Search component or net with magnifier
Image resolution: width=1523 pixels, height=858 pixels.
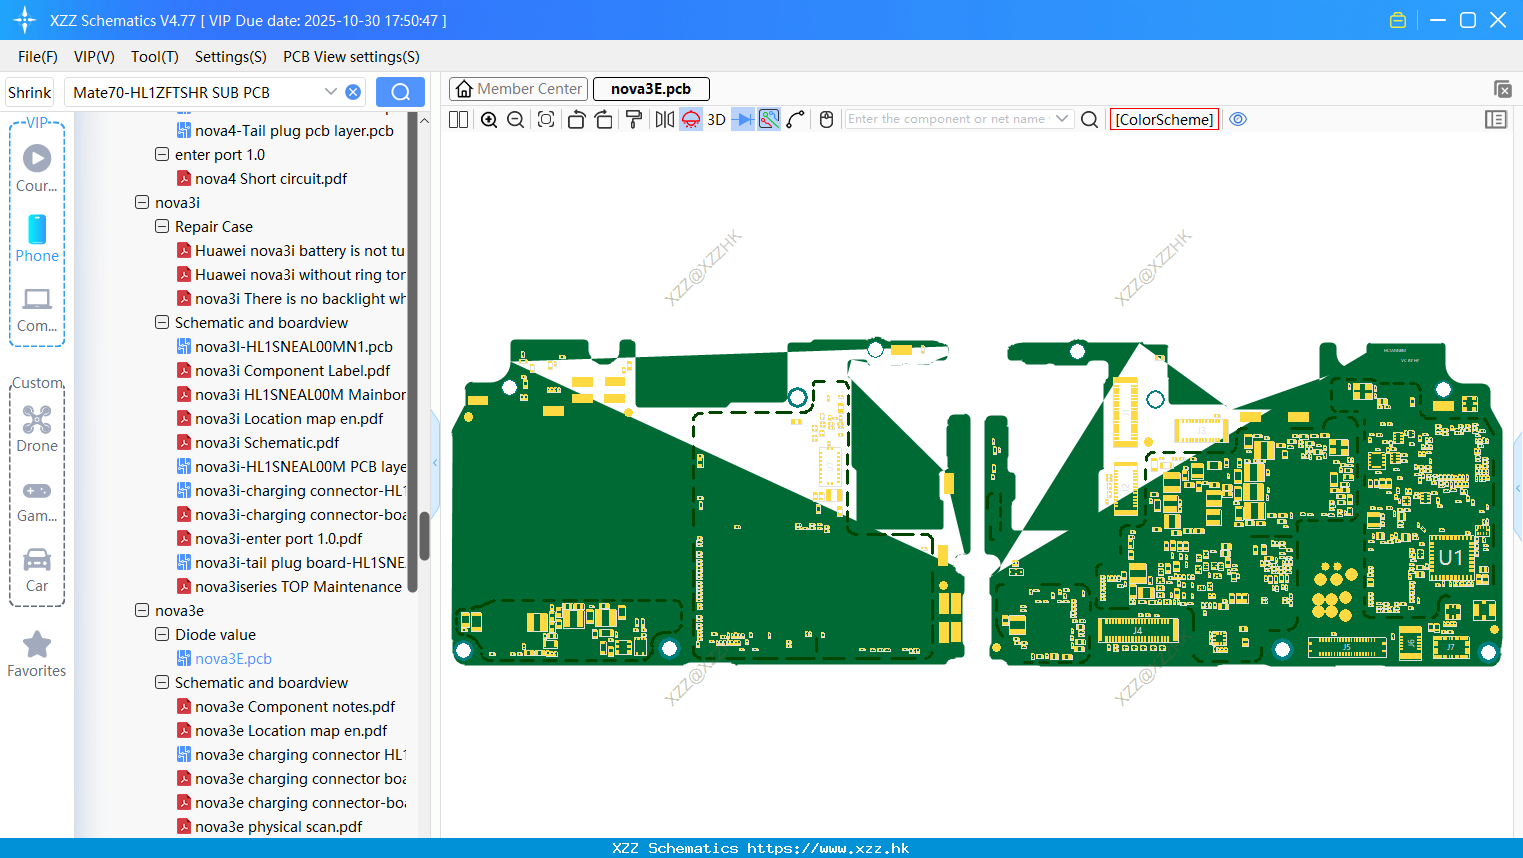(1090, 119)
